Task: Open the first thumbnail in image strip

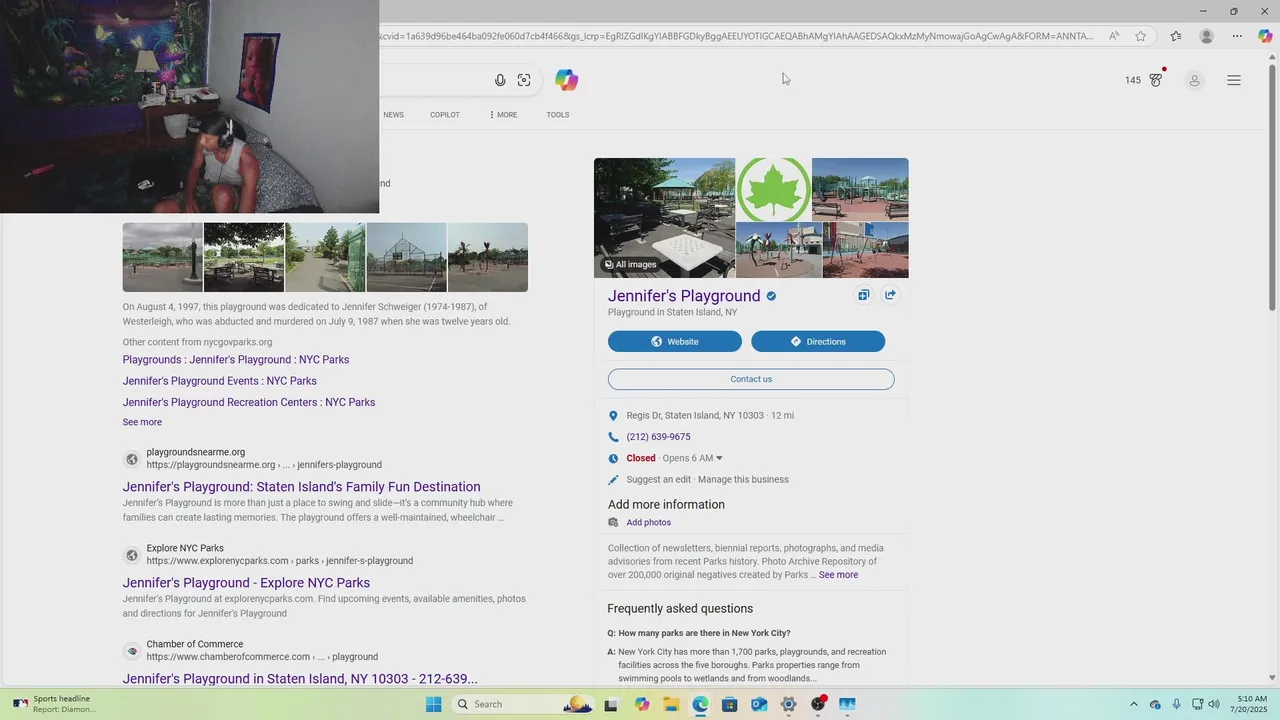Action: (163, 257)
